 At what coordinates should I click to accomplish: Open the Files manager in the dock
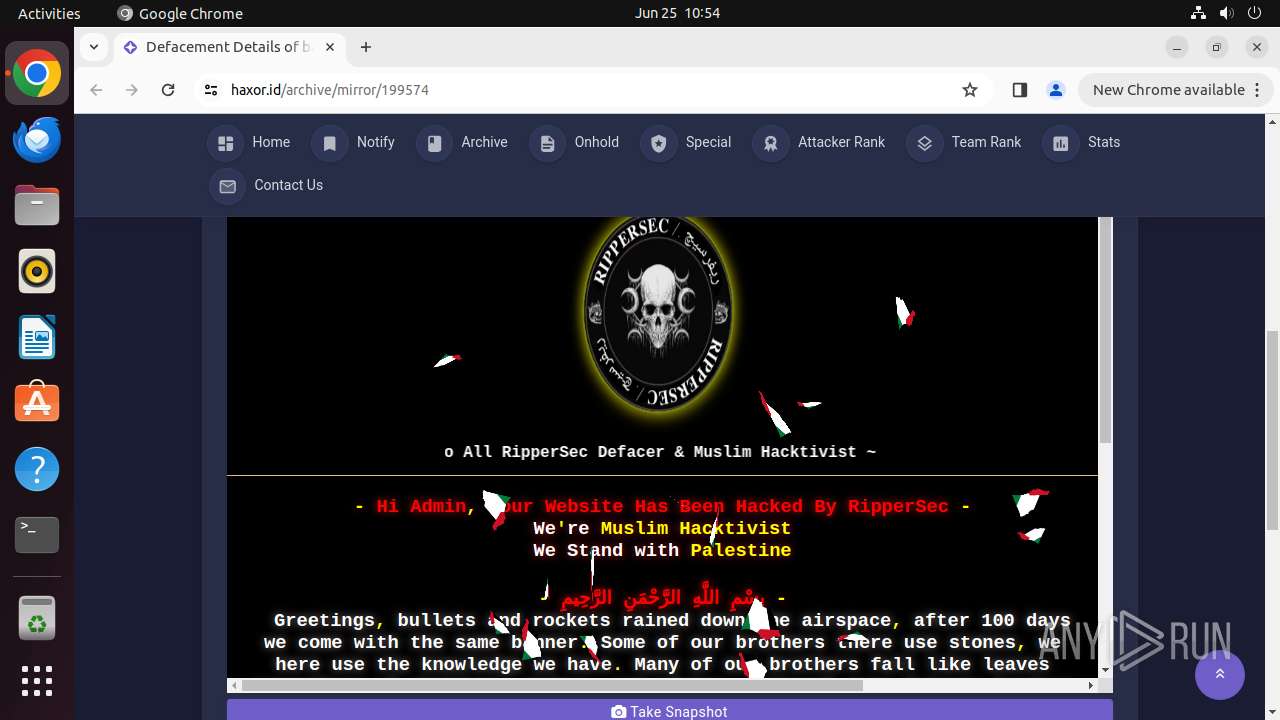(x=37, y=206)
